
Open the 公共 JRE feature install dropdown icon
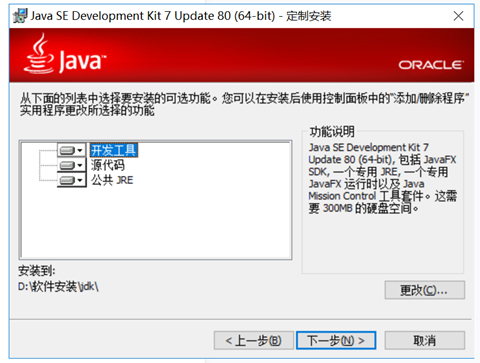71,180
